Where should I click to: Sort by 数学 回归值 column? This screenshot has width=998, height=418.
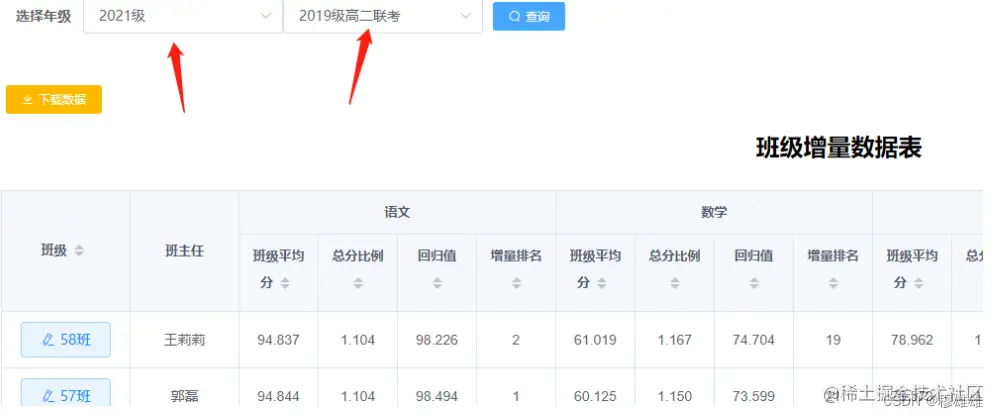tap(754, 283)
